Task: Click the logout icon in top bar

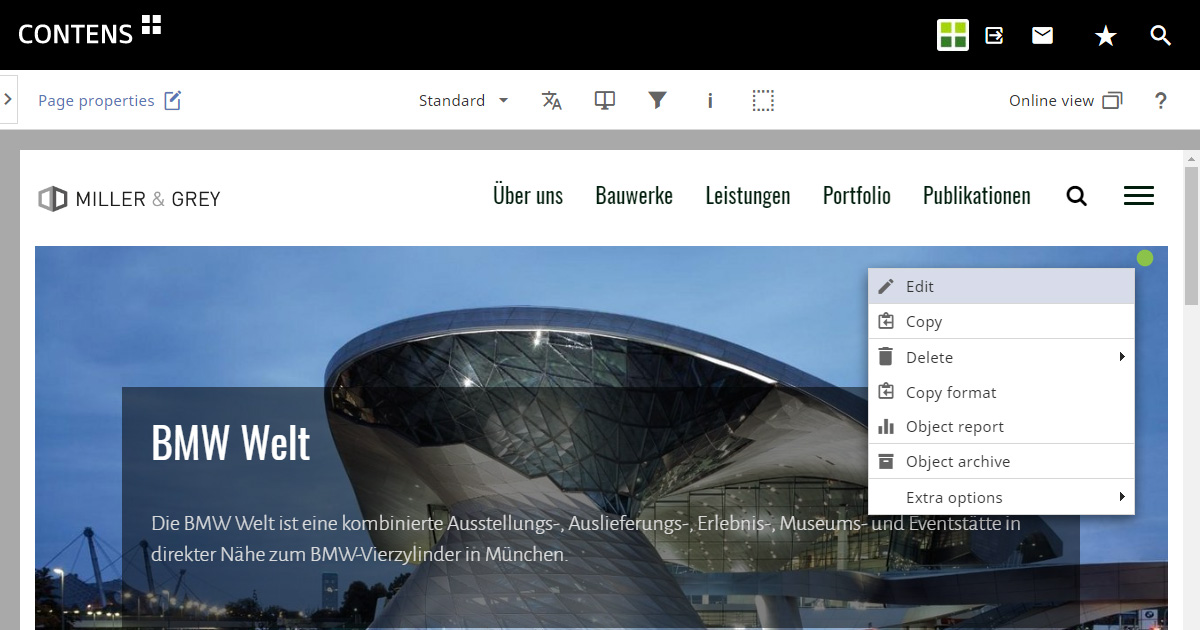Action: [x=994, y=36]
